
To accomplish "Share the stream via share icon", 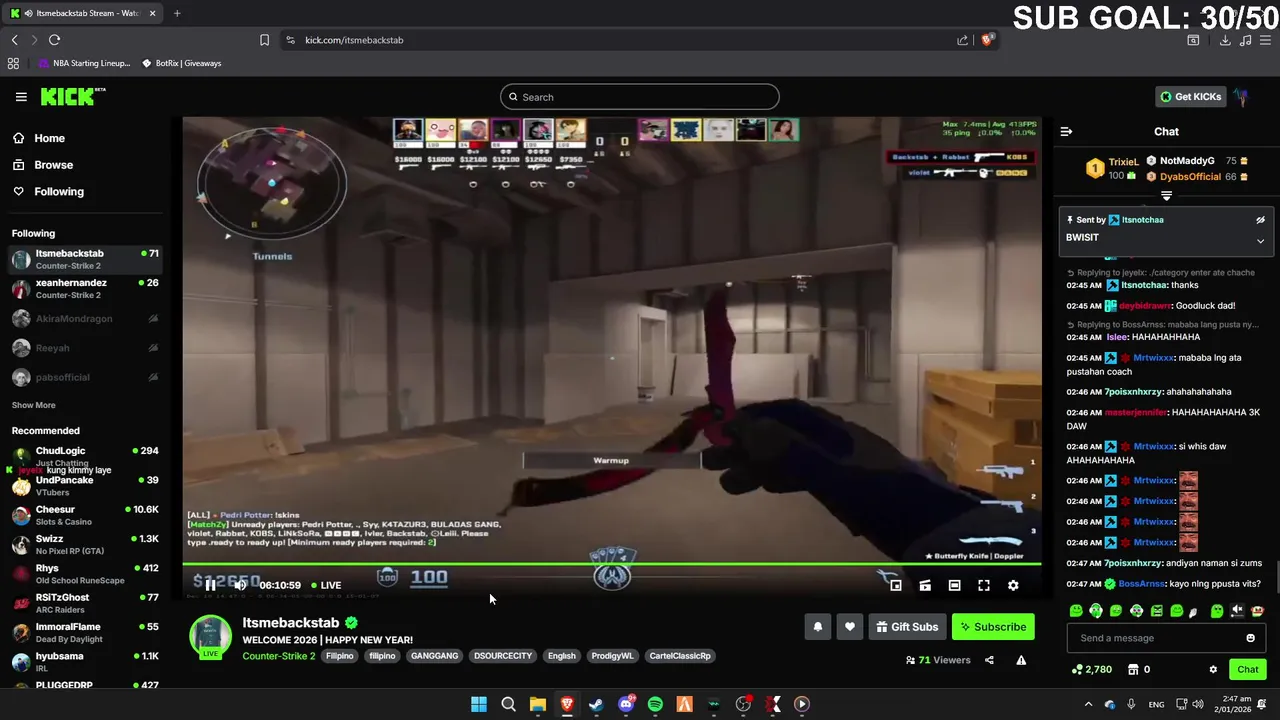I will pos(989,660).
